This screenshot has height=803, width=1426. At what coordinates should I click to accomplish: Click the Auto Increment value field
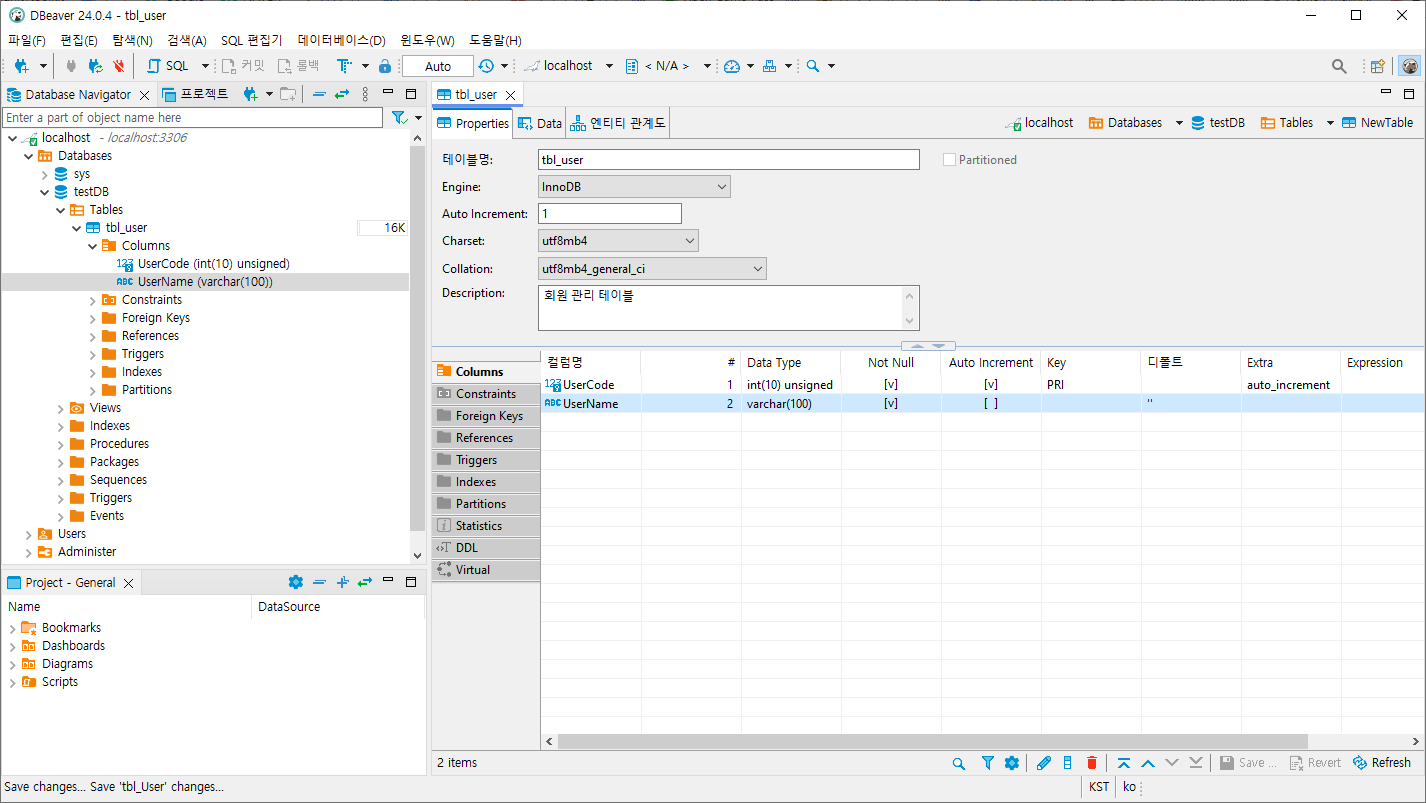click(x=610, y=214)
